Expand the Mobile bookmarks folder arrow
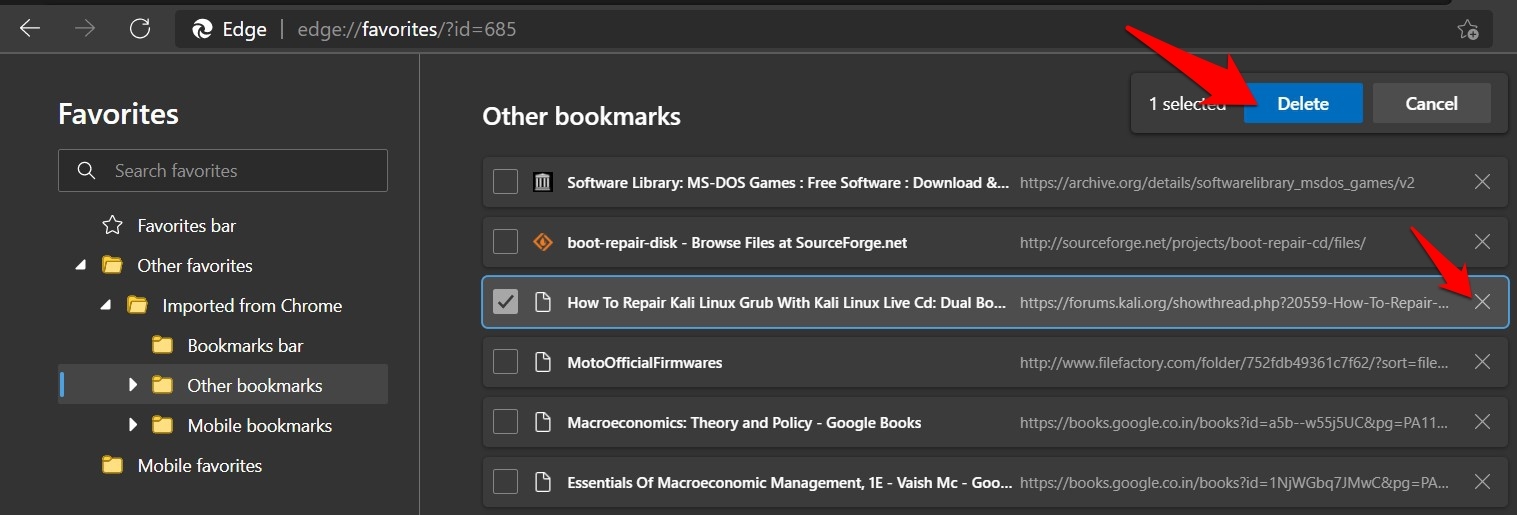Viewport: 1517px width, 515px height. 132,426
